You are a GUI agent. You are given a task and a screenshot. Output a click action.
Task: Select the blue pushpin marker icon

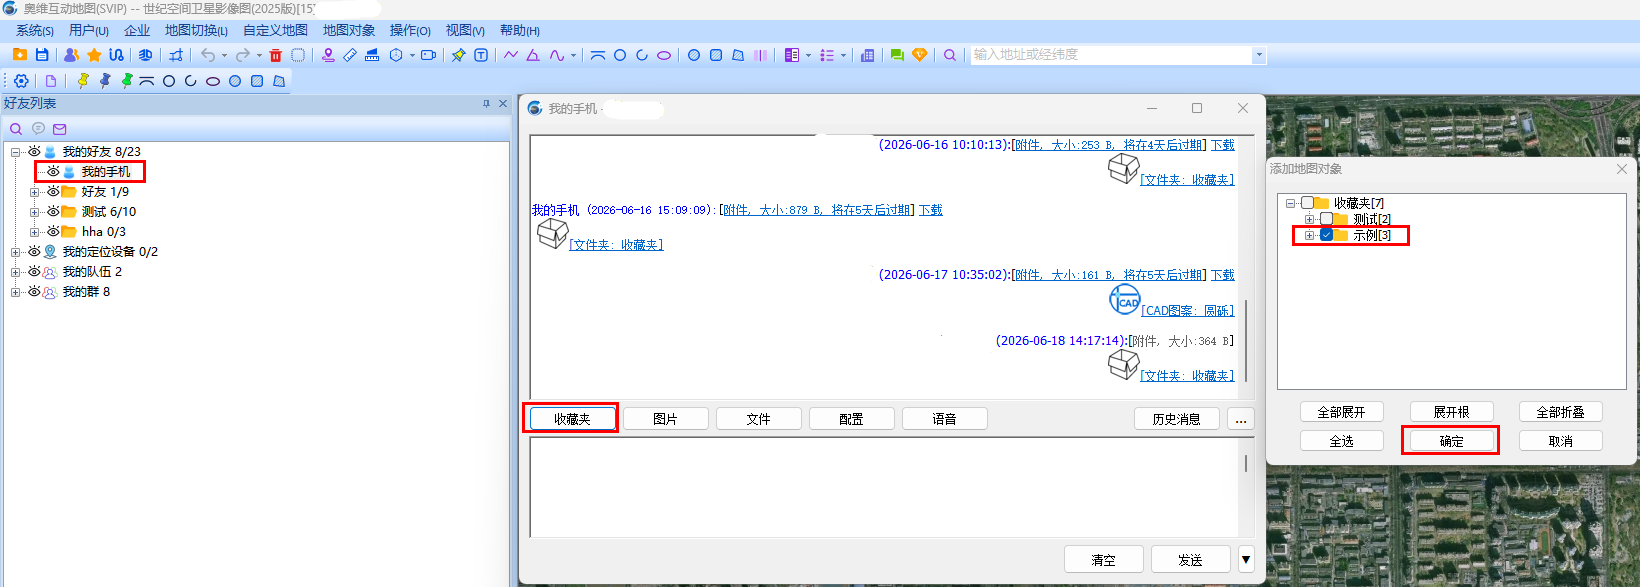pyautogui.click(x=105, y=81)
